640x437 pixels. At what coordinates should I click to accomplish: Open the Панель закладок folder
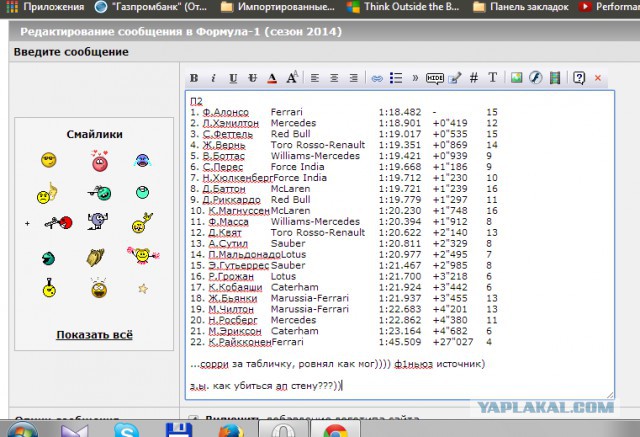(520, 7)
